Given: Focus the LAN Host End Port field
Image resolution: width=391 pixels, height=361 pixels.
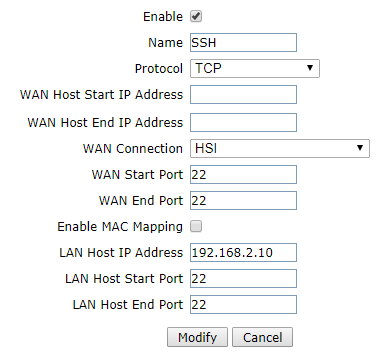Looking at the screenshot, I should pyautogui.click(x=243, y=304).
